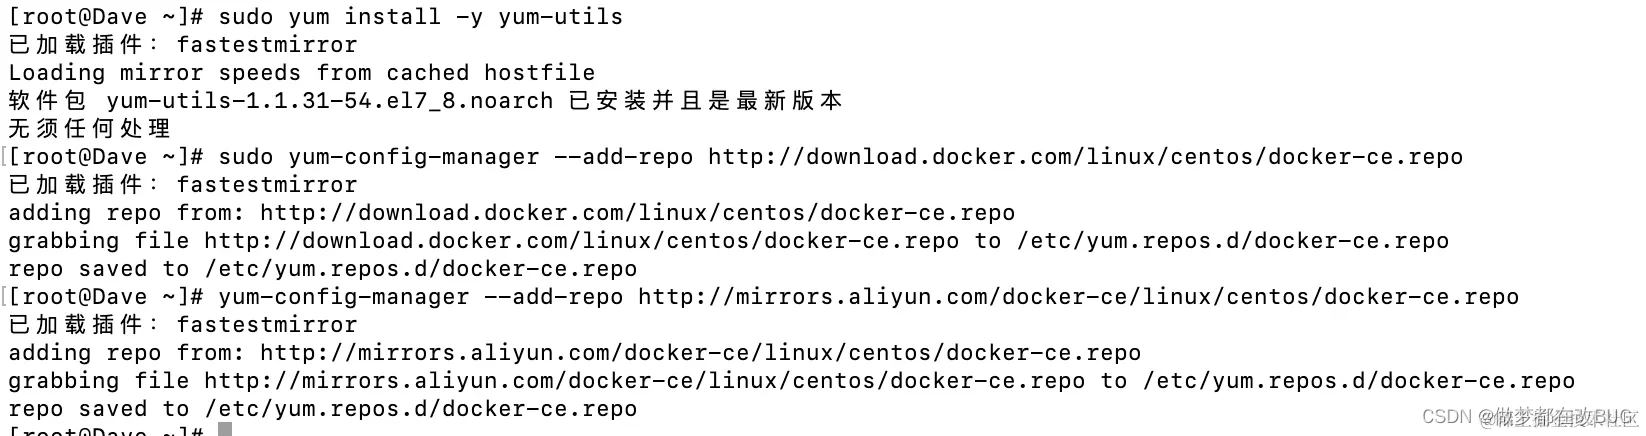The image size is (1646, 436).
Task: Click the "sudo yum install -y yum-utils" command
Action: coord(420,17)
